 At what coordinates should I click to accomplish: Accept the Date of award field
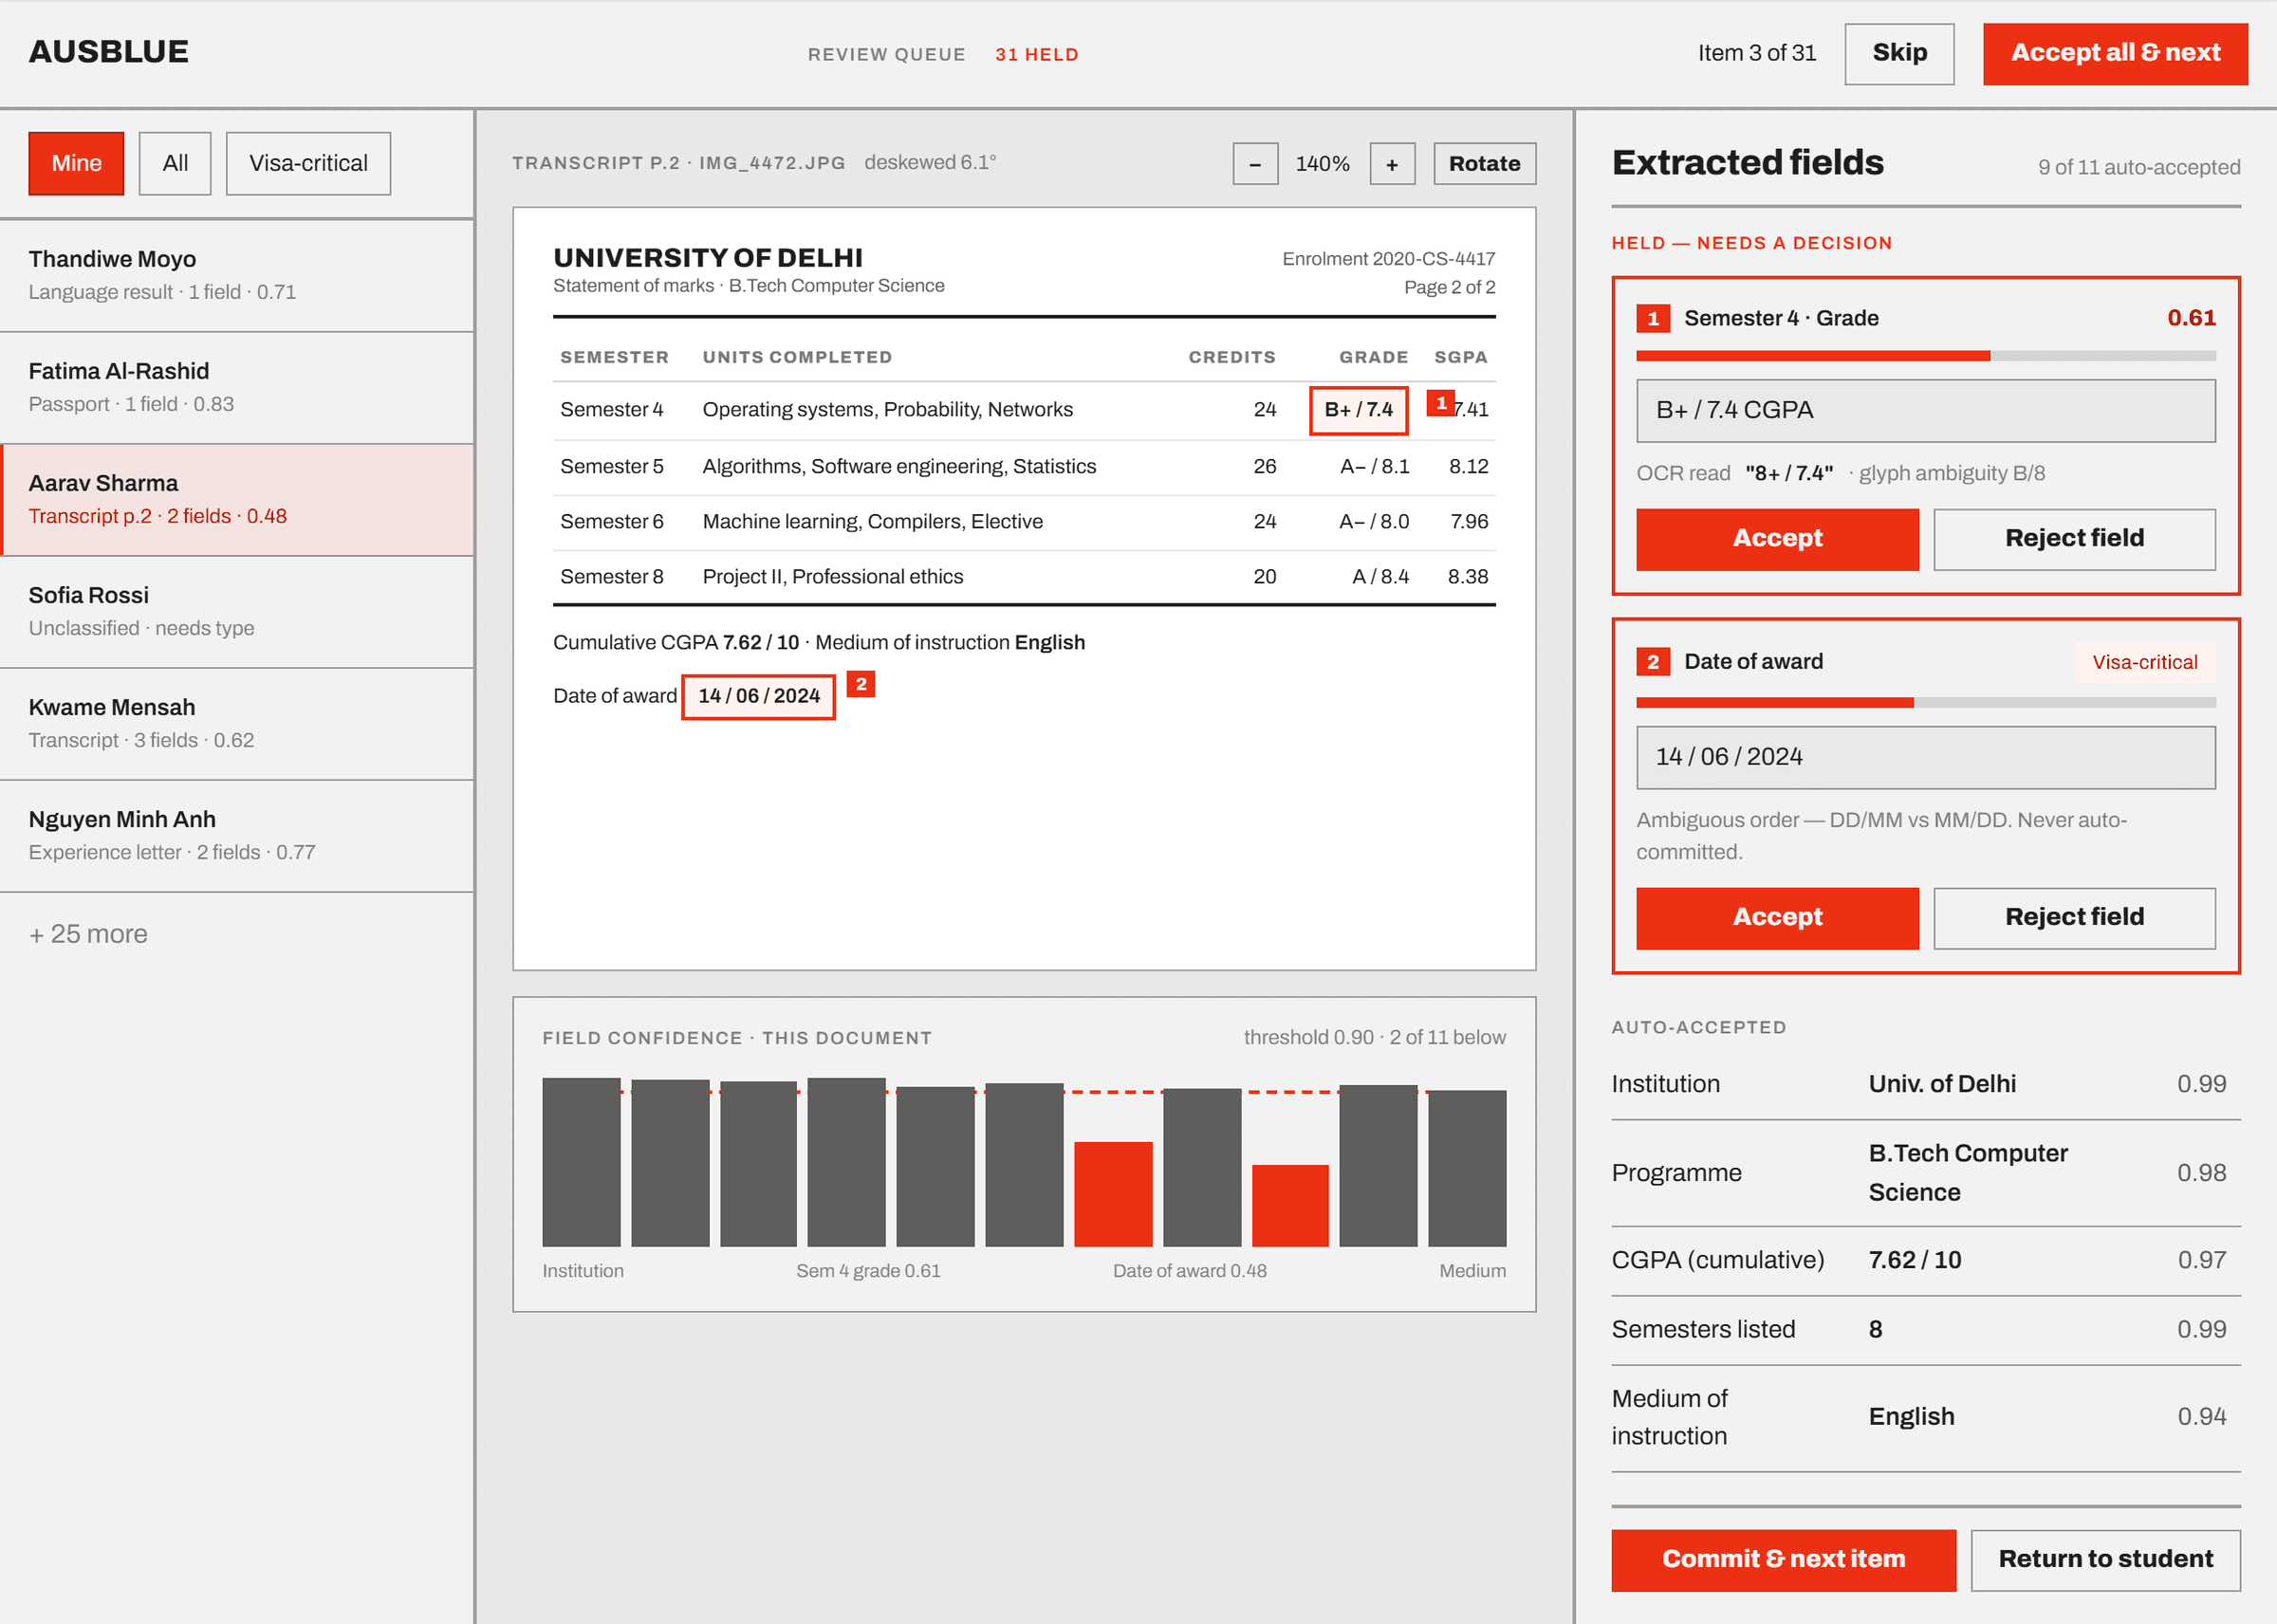click(1777, 918)
